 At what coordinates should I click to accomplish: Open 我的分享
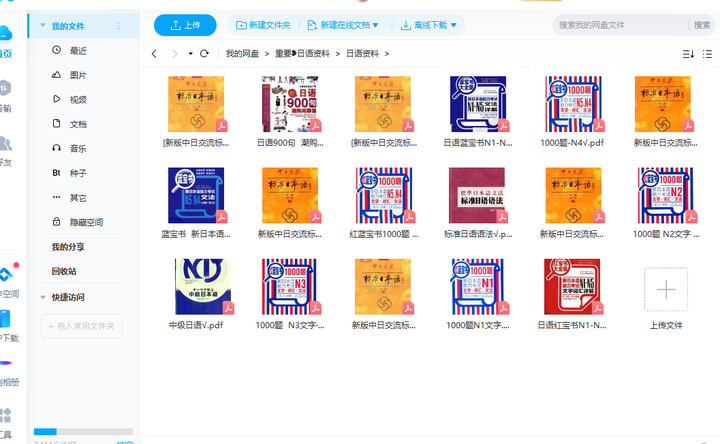pos(68,247)
